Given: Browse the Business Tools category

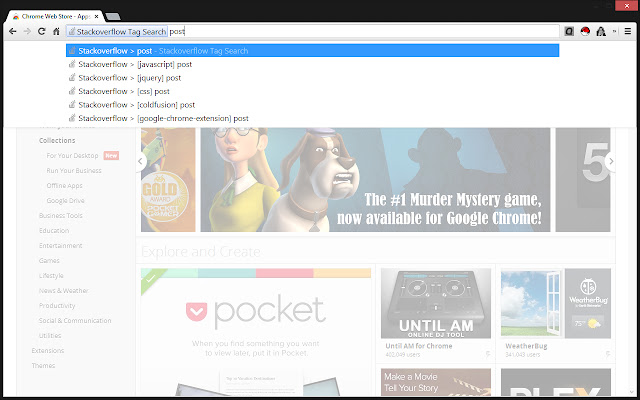Looking at the screenshot, I should tap(60, 216).
